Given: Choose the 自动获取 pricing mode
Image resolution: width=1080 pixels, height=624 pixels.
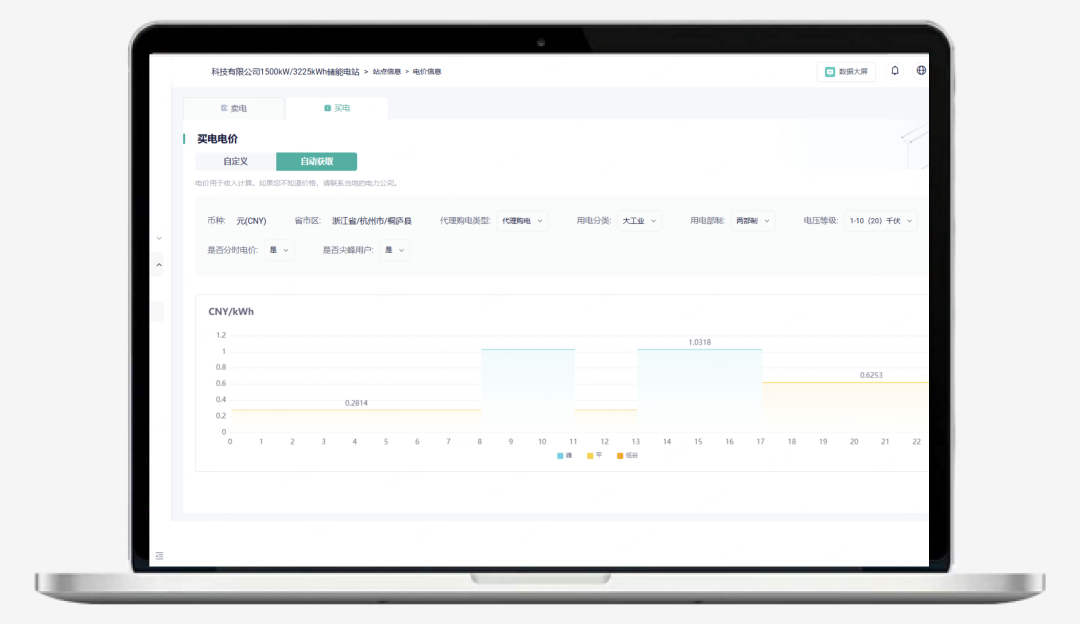Looking at the screenshot, I should (x=316, y=161).
